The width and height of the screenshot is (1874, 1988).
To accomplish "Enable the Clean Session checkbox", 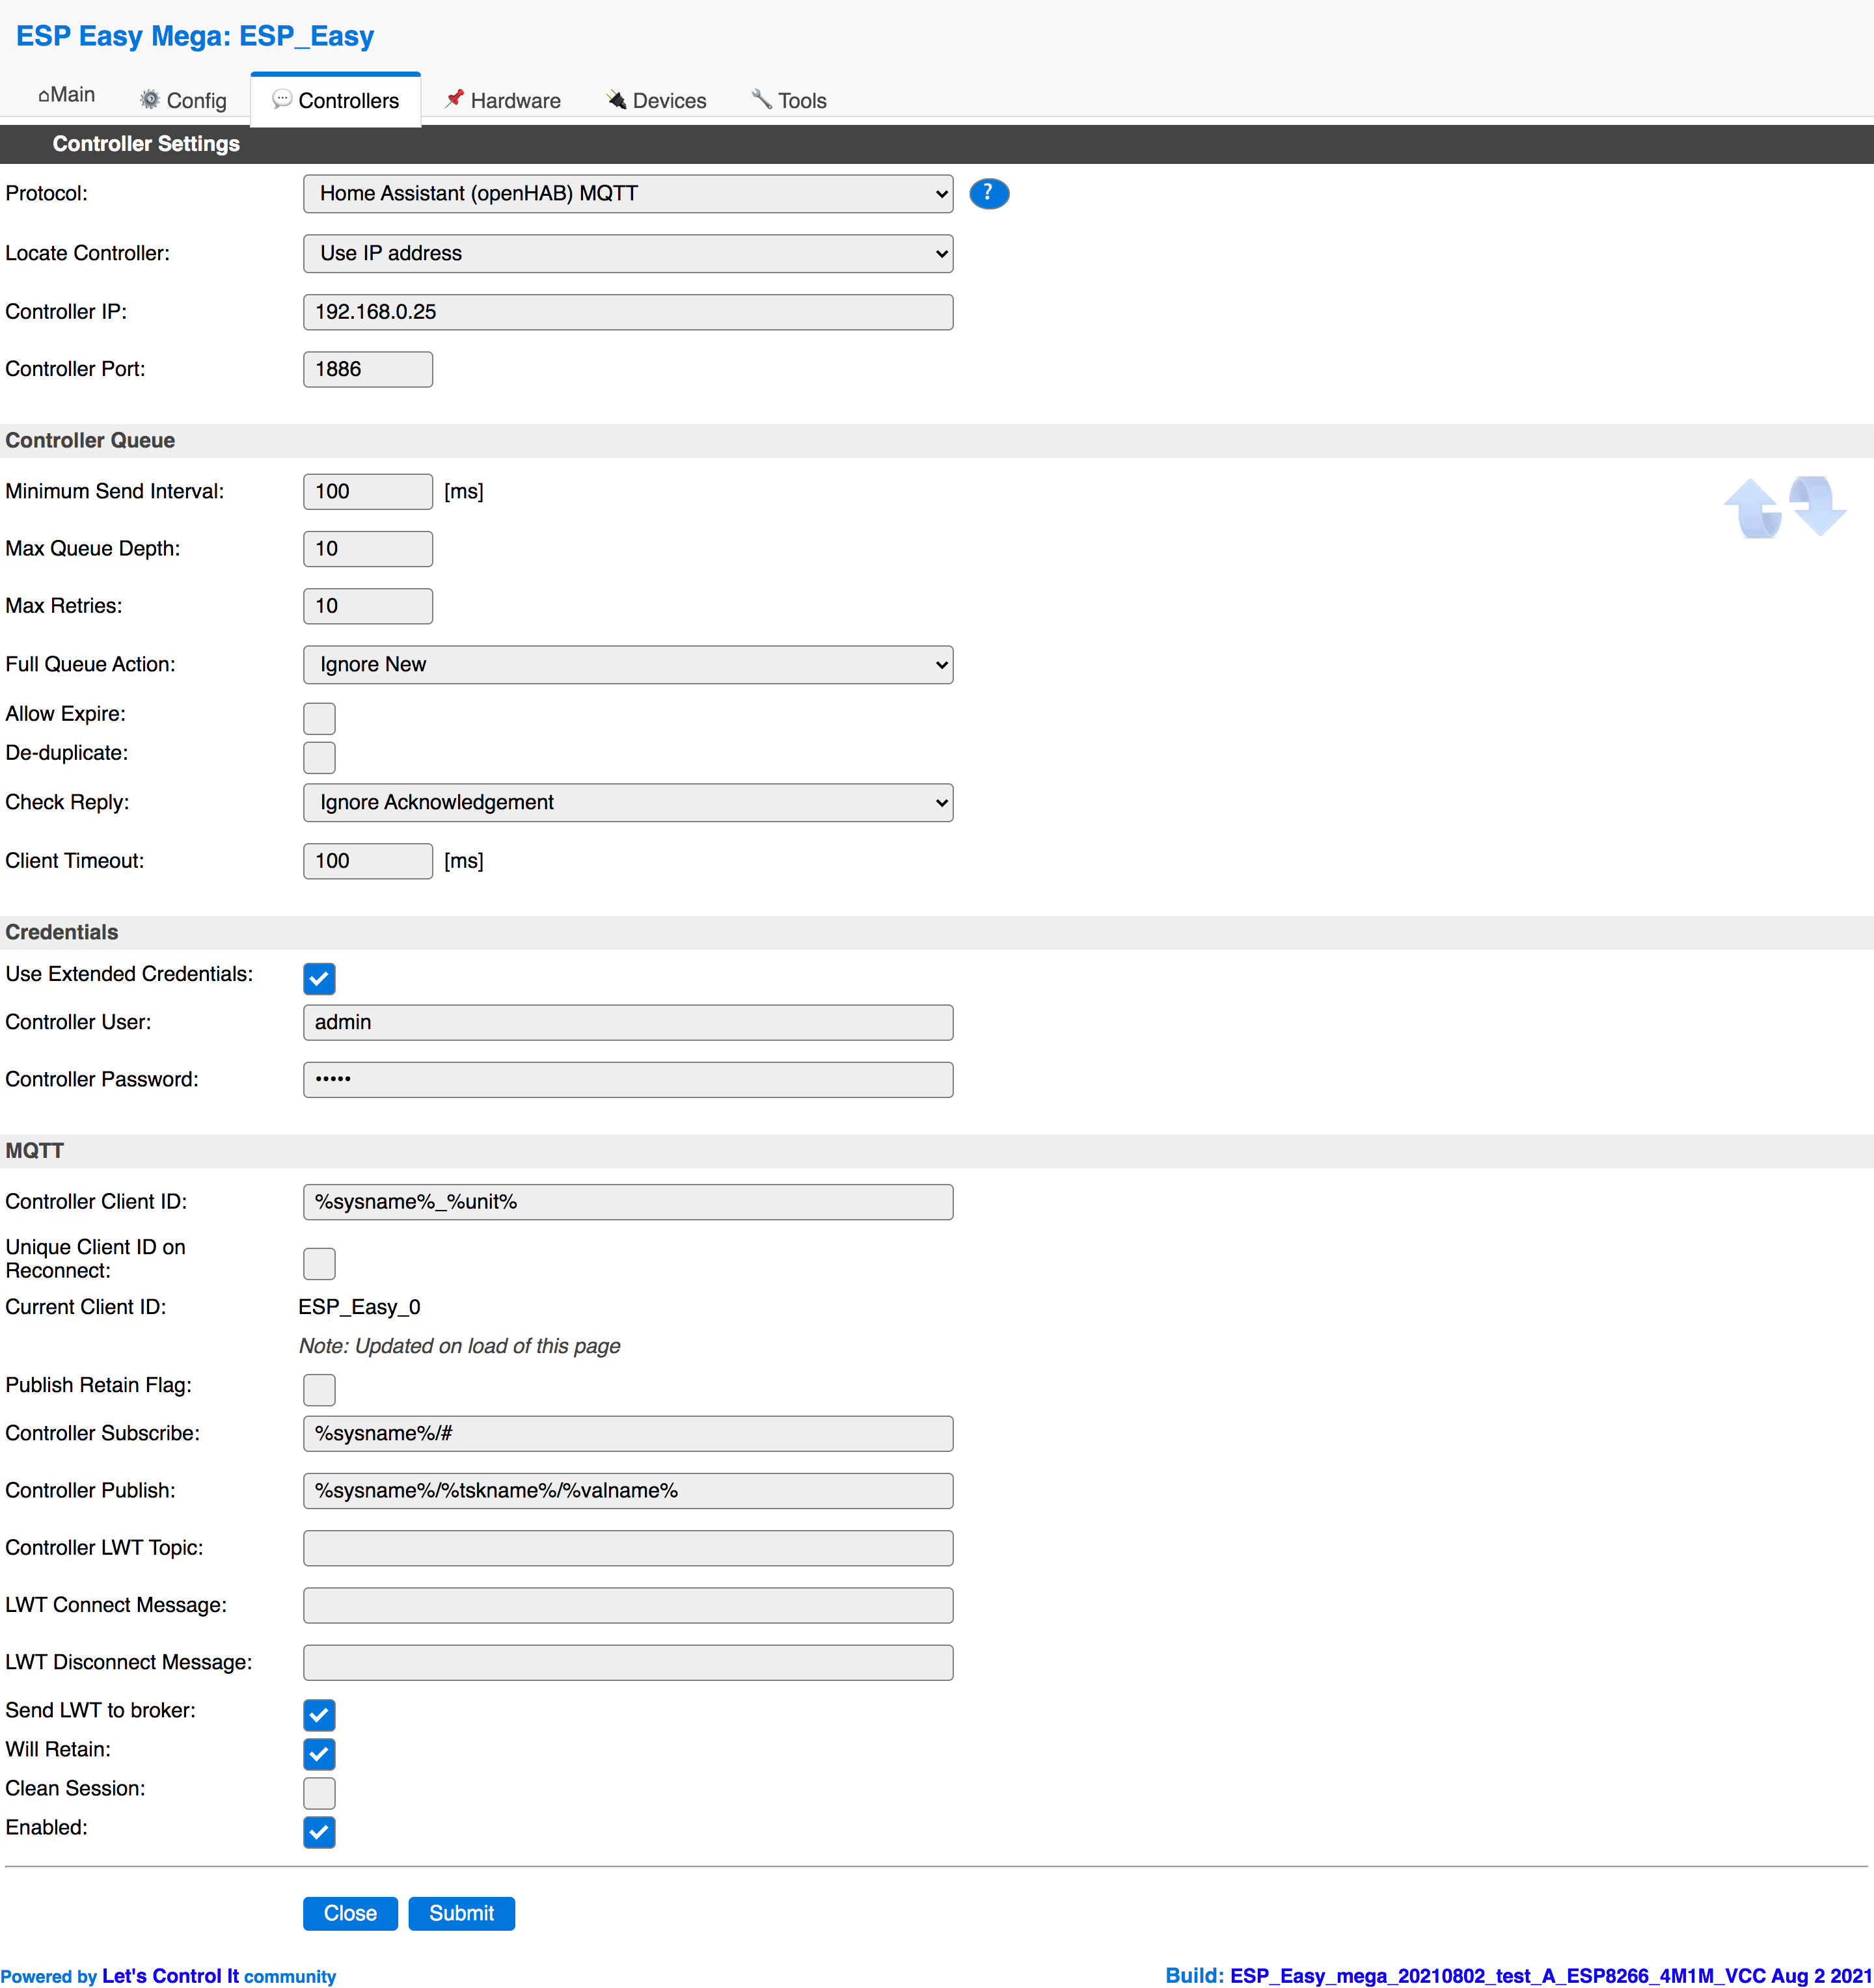I will 319,1793.
